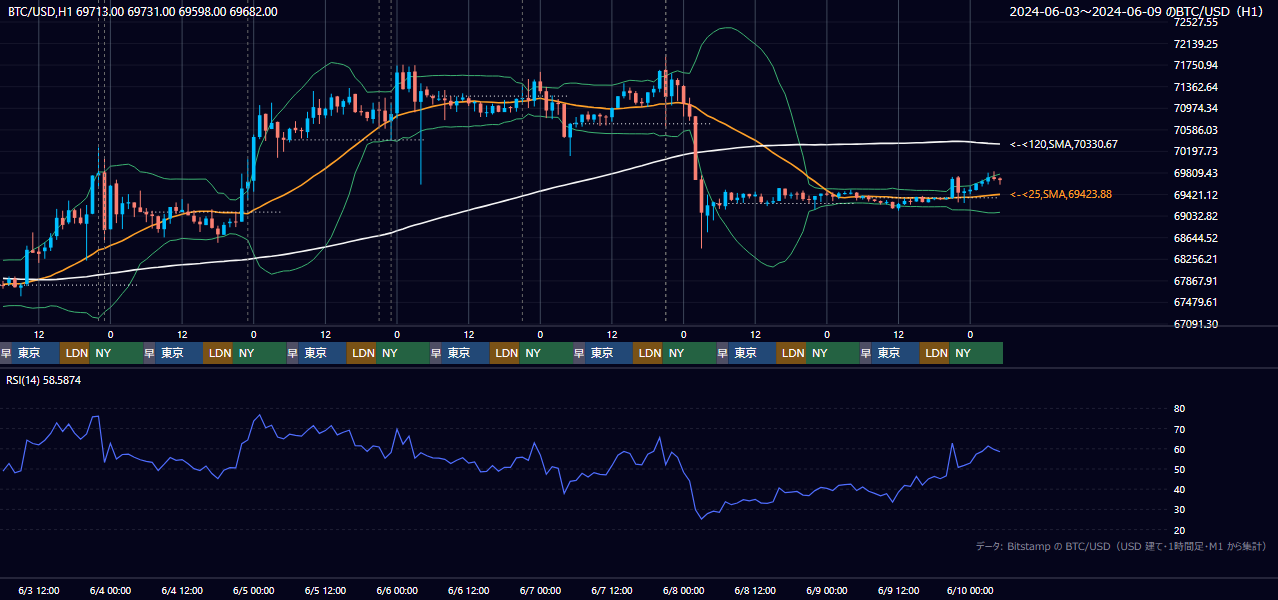Click the 6/4 00:00 date label
Viewport: 1278px width, 600px height.
110,590
